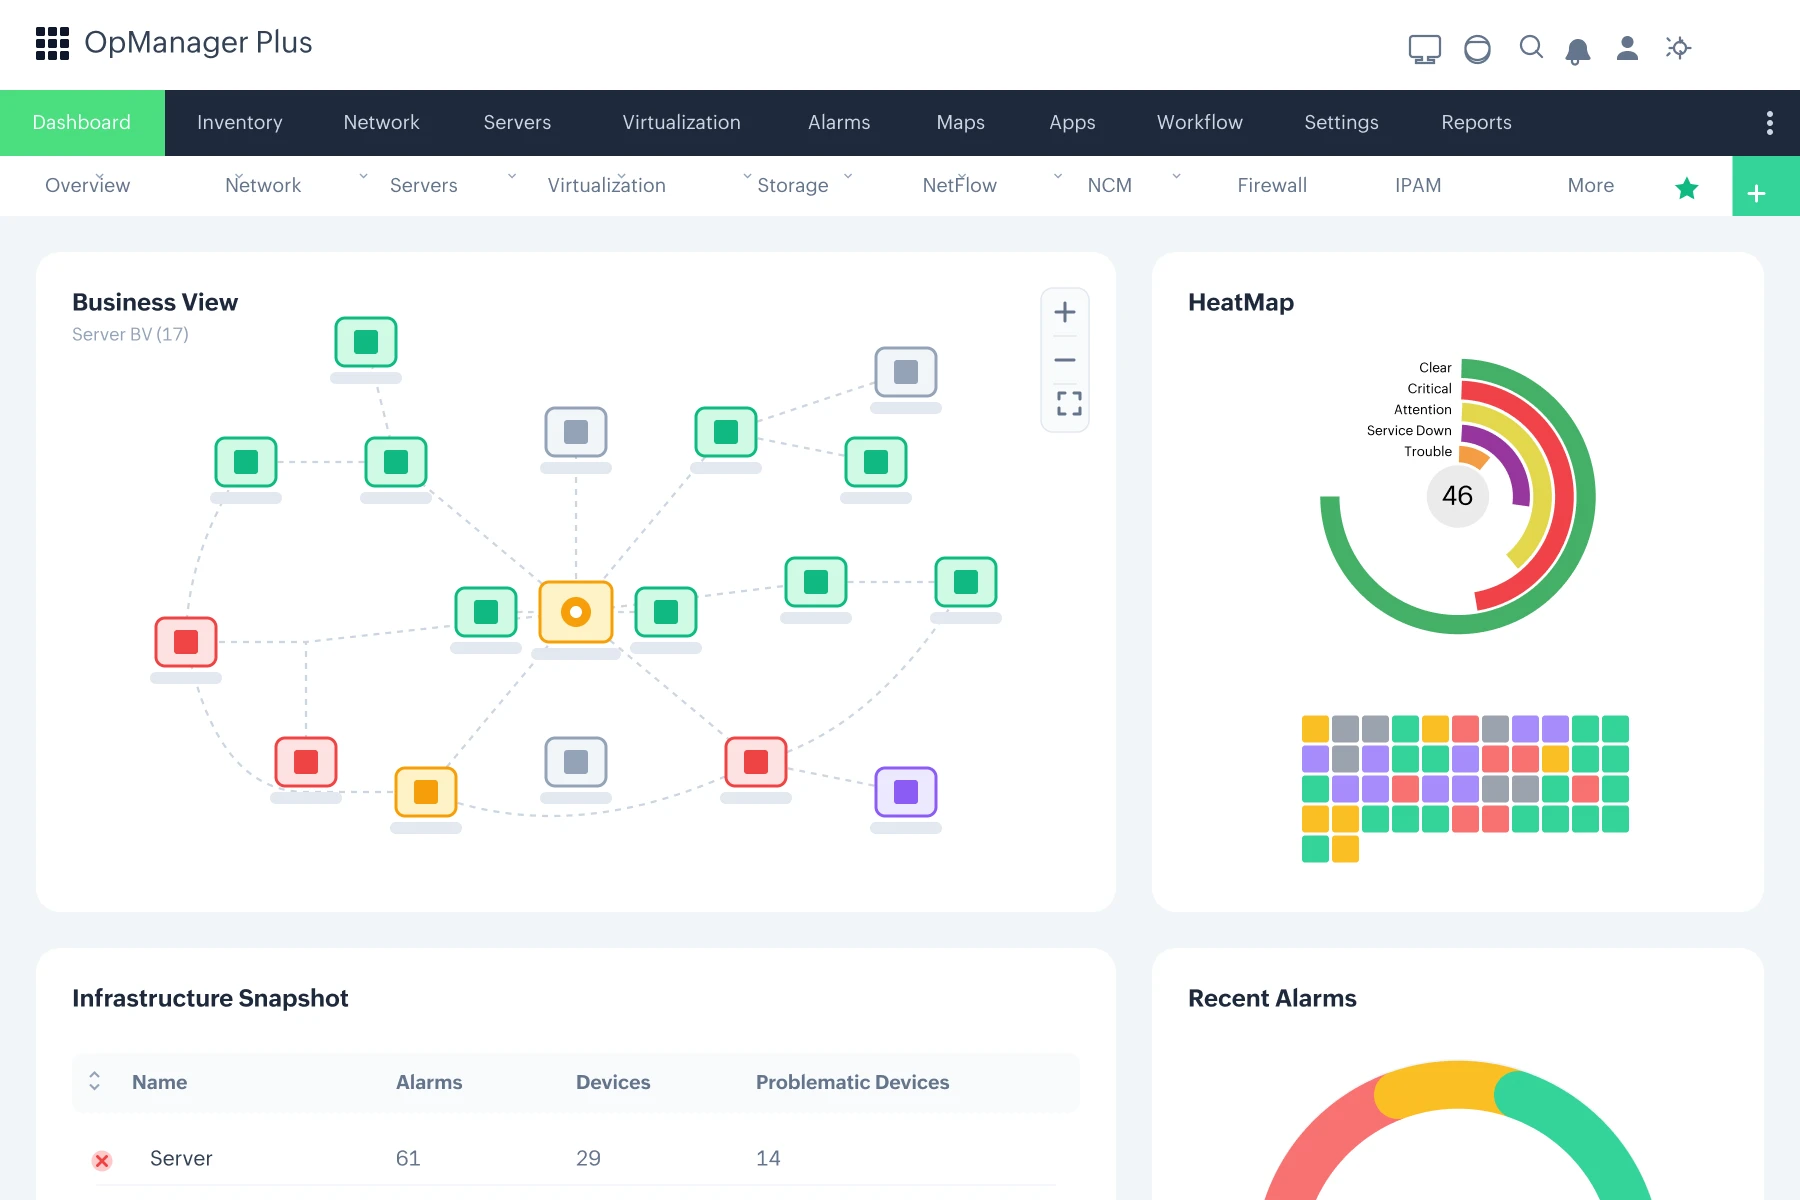Open the Maps tab
This screenshot has width=1800, height=1200.
(961, 123)
